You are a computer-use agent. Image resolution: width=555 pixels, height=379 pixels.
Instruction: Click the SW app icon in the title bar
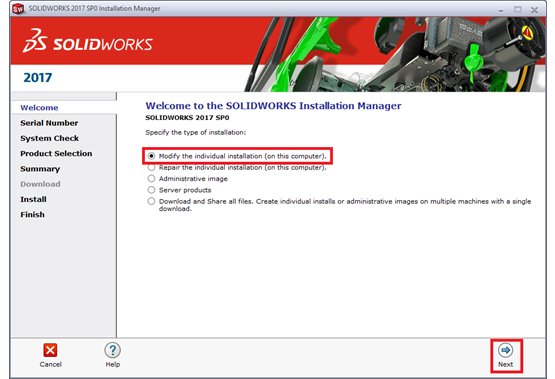click(18, 8)
